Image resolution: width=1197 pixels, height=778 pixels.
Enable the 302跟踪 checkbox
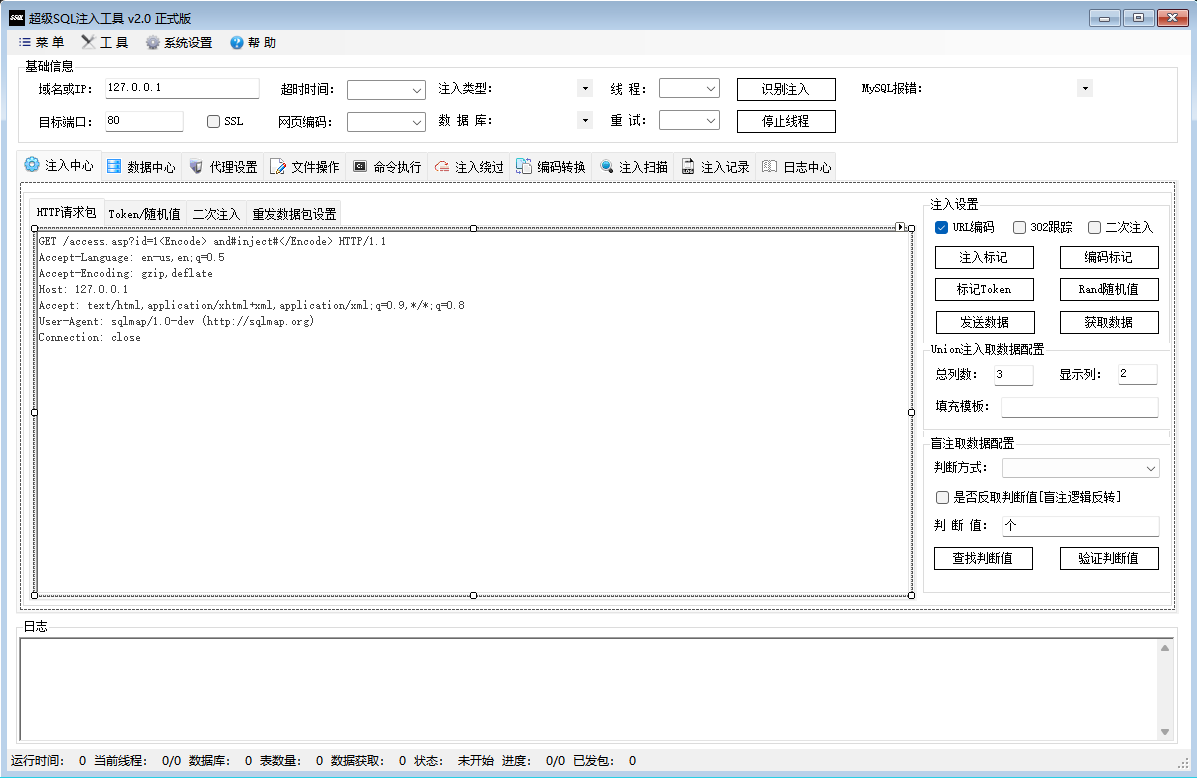tap(1019, 228)
